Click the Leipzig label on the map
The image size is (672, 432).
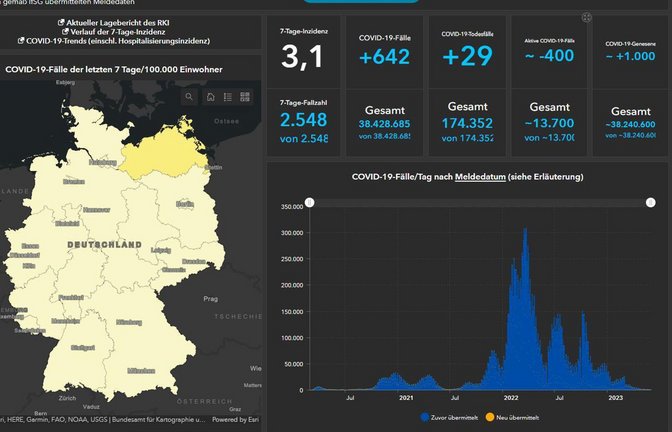(161, 250)
